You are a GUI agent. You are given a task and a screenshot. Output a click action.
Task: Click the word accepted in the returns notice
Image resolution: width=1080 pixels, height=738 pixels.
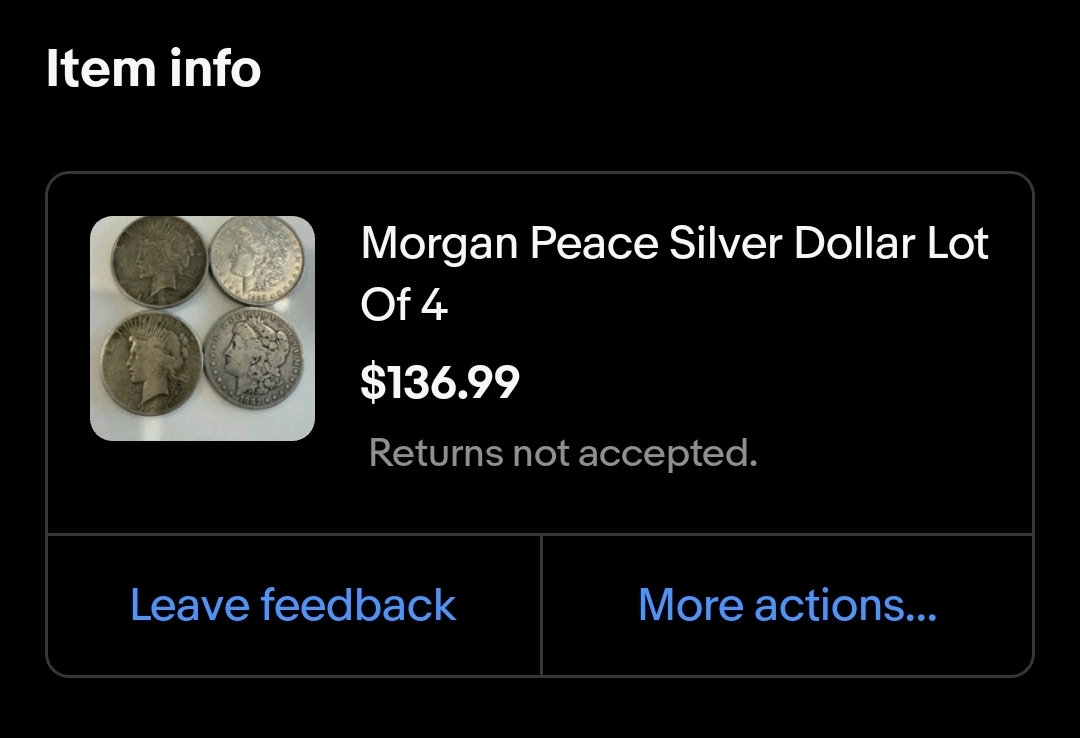pyautogui.click(x=667, y=455)
